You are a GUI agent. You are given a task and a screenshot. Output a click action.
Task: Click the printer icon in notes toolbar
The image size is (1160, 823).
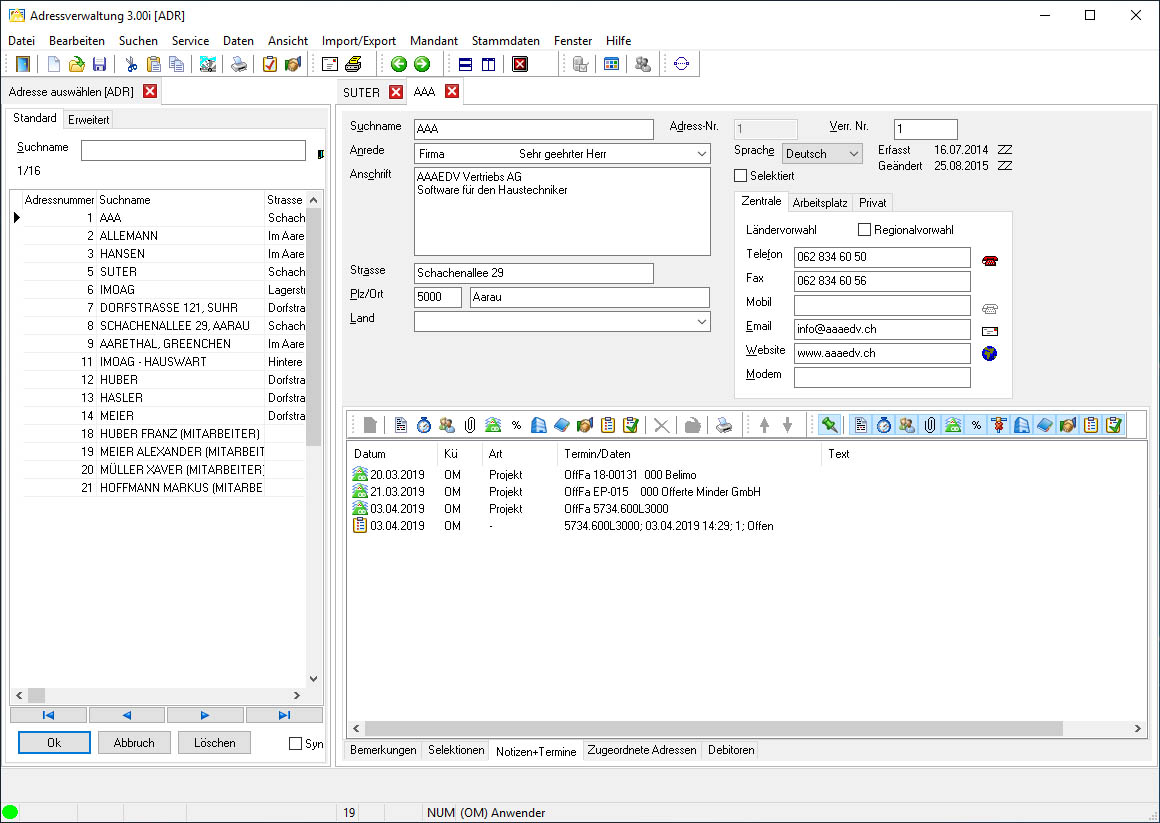click(x=724, y=425)
